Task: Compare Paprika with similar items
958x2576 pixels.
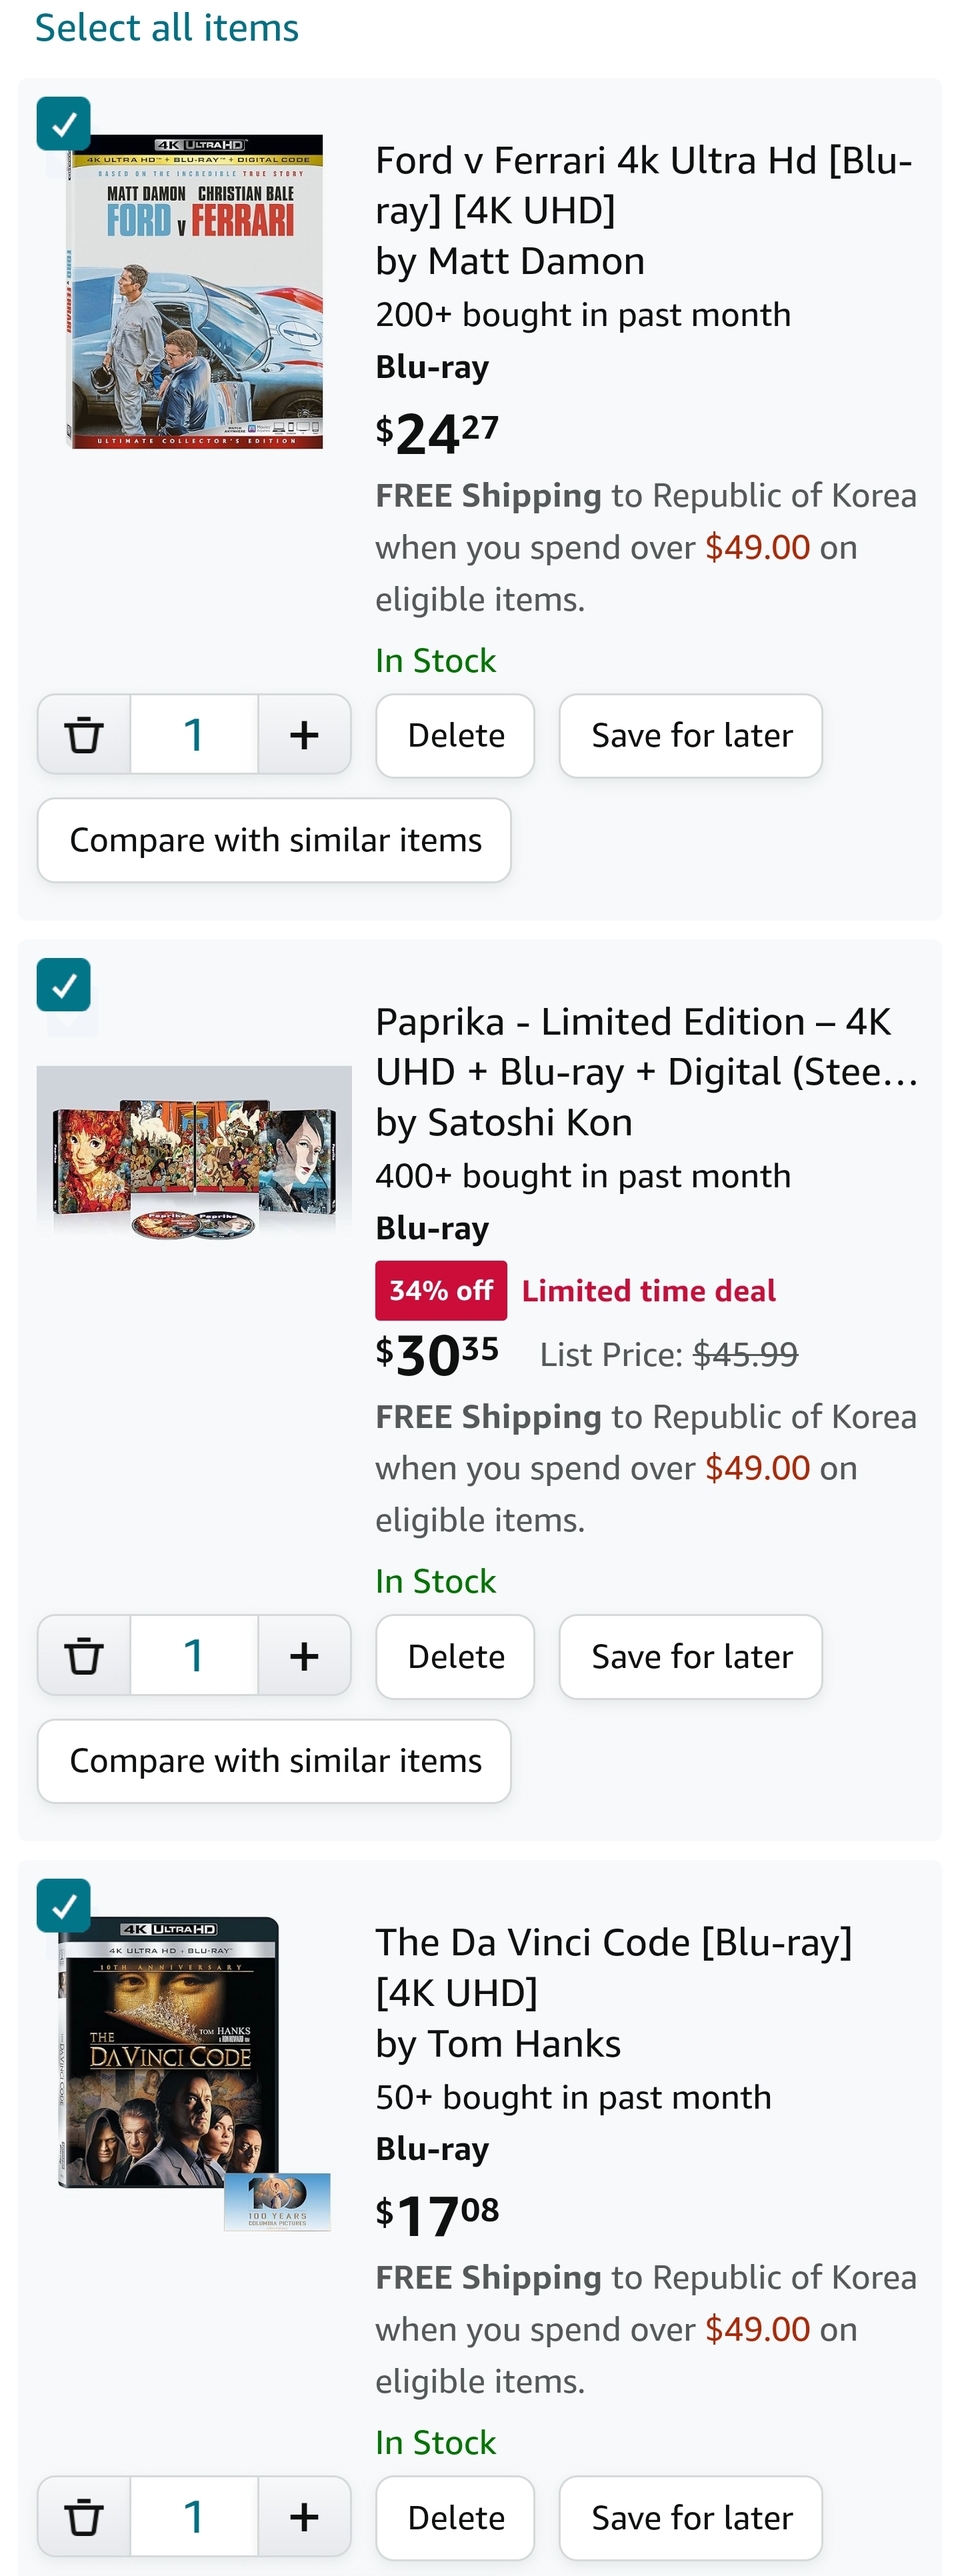Action: pyautogui.click(x=275, y=1761)
